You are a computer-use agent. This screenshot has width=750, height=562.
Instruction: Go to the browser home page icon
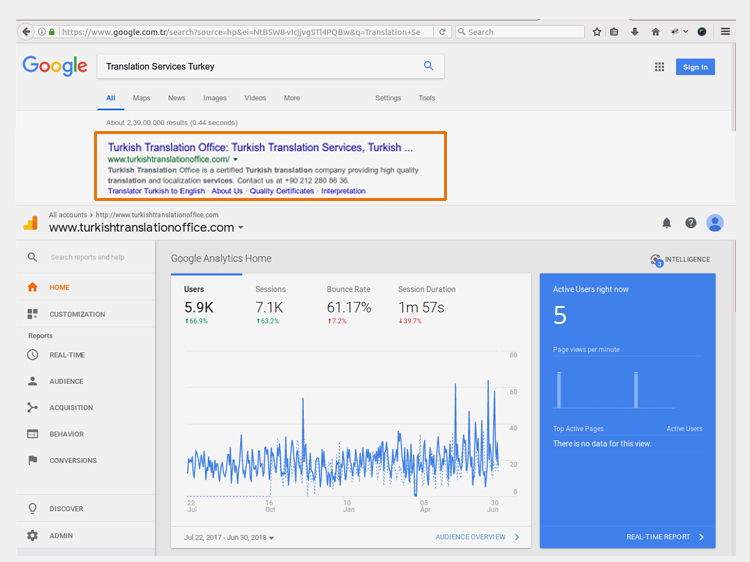tap(655, 32)
